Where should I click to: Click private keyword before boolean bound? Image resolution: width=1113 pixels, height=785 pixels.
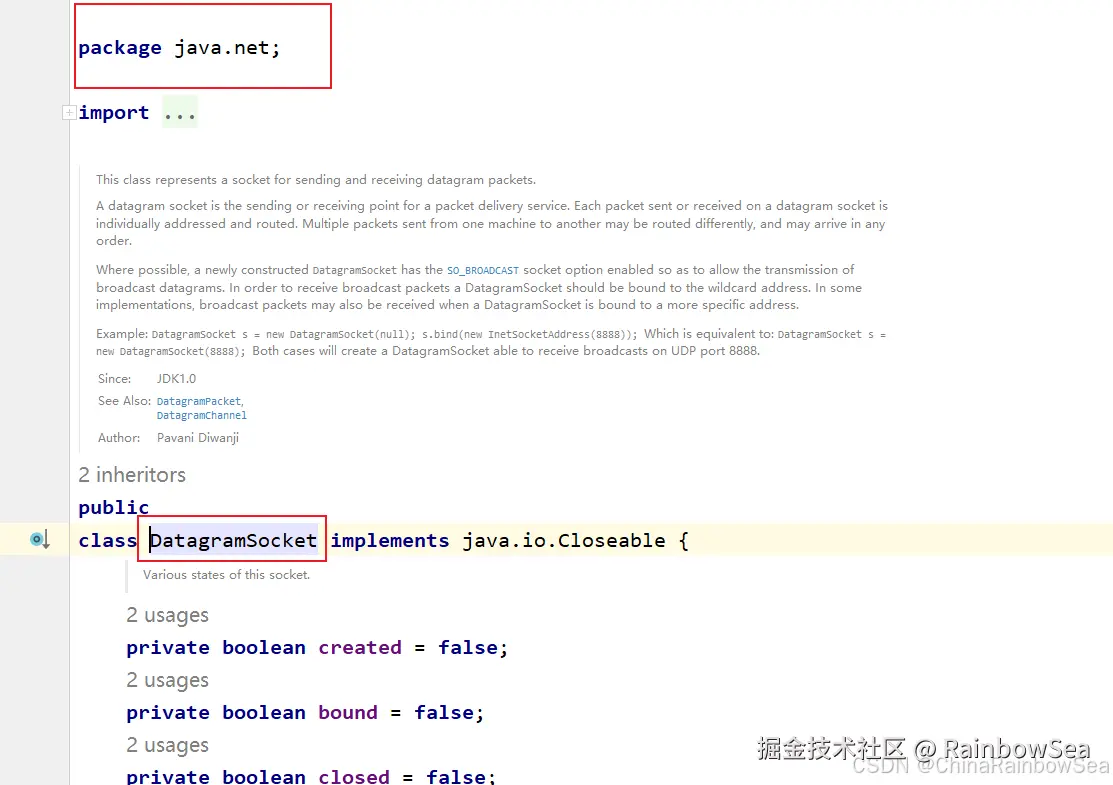168,712
